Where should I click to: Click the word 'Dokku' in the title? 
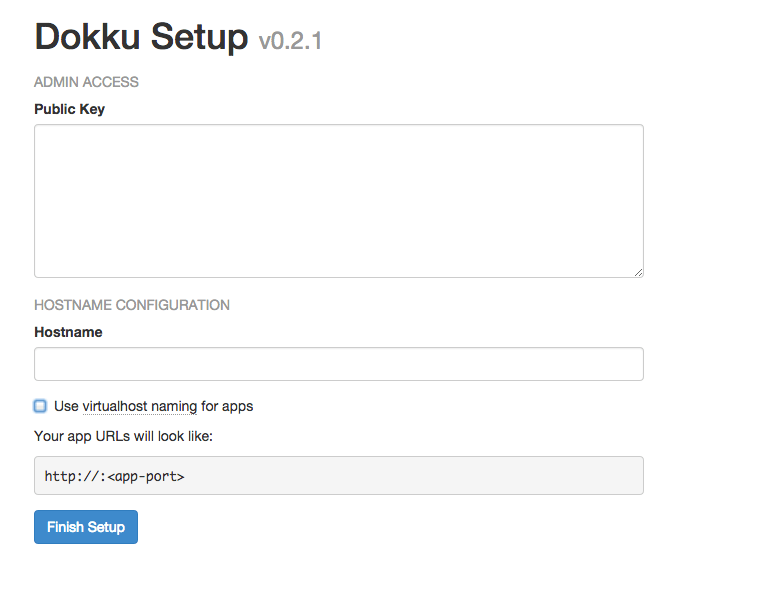click(x=88, y=38)
